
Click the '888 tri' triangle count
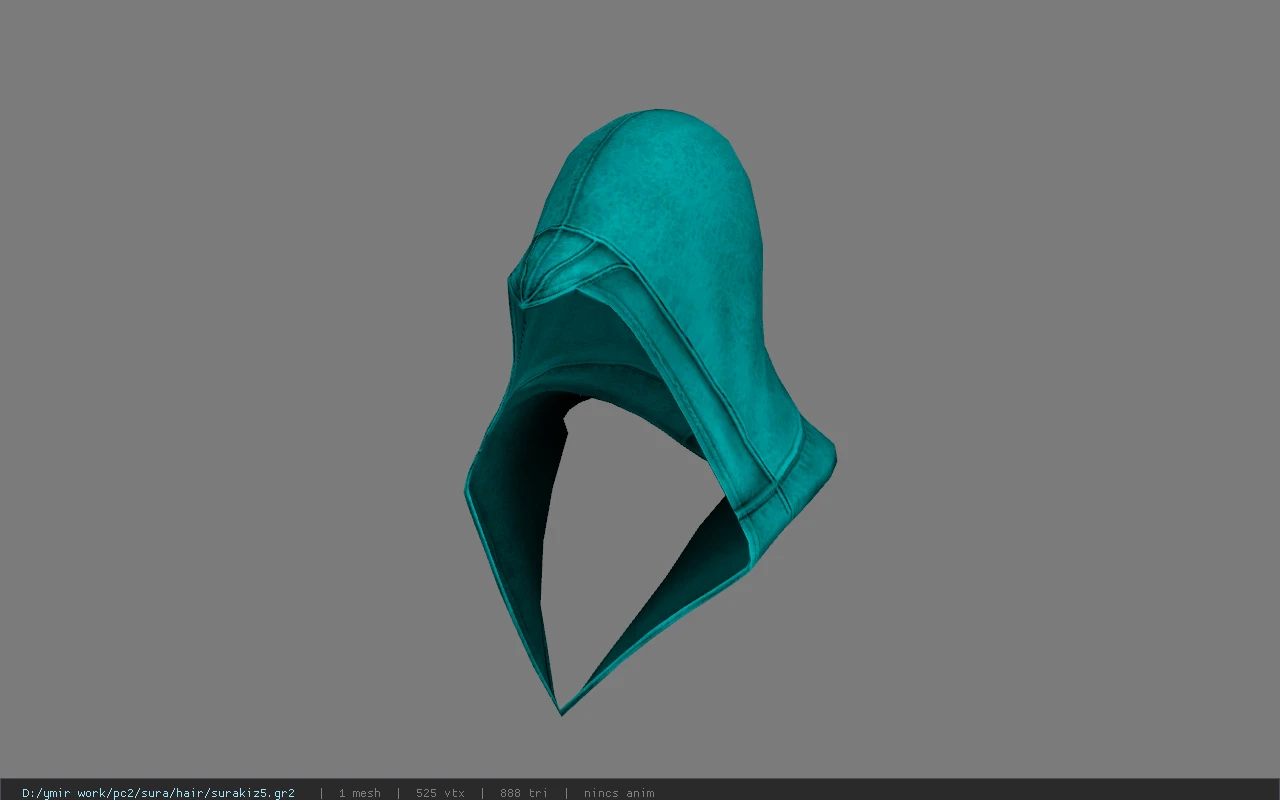(524, 793)
